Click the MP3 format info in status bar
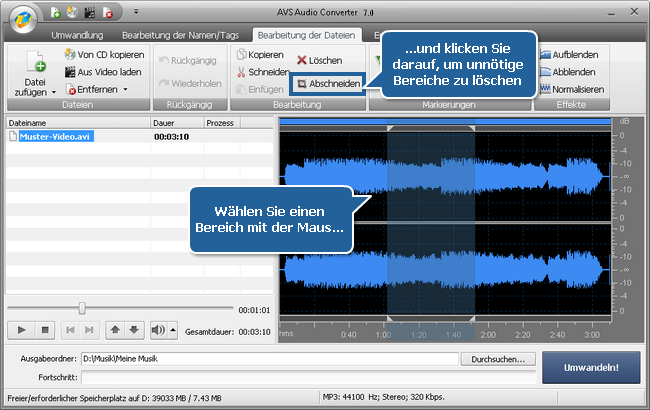The image size is (650, 410). tap(383, 397)
